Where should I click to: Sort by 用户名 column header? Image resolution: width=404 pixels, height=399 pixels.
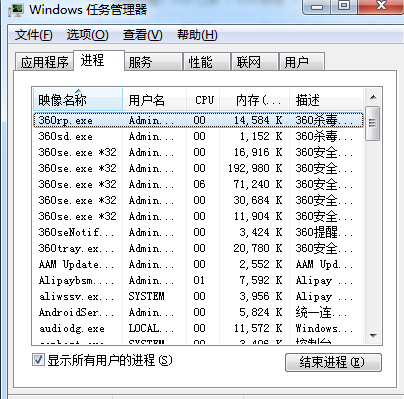point(155,100)
